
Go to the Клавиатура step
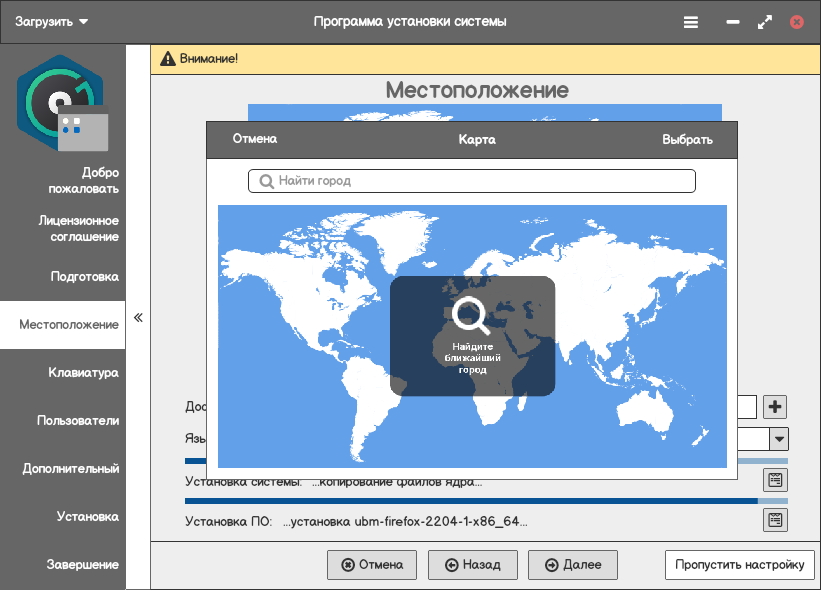click(83, 373)
